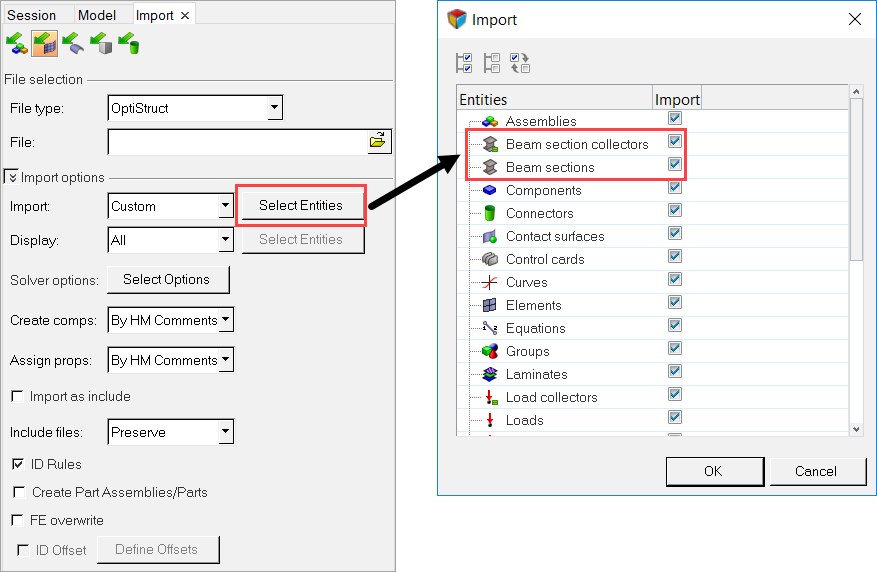Toggle Import checkbox for Beam section collectors
The width and height of the screenshot is (877, 572).
[x=675, y=141]
